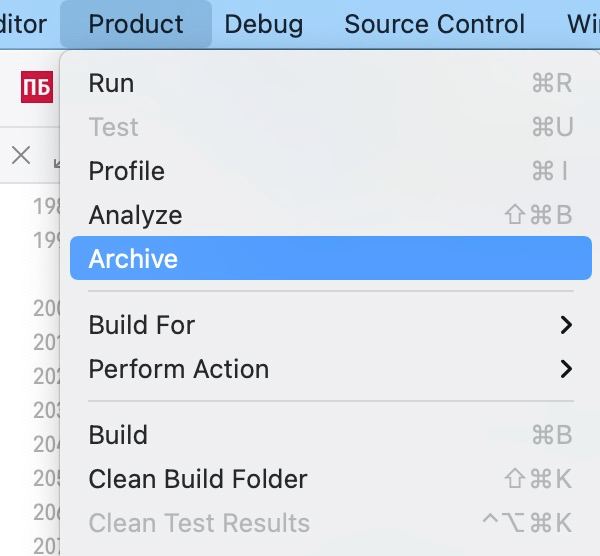Open the Product menu
Viewport: 600px width, 556px height.
coord(136,24)
